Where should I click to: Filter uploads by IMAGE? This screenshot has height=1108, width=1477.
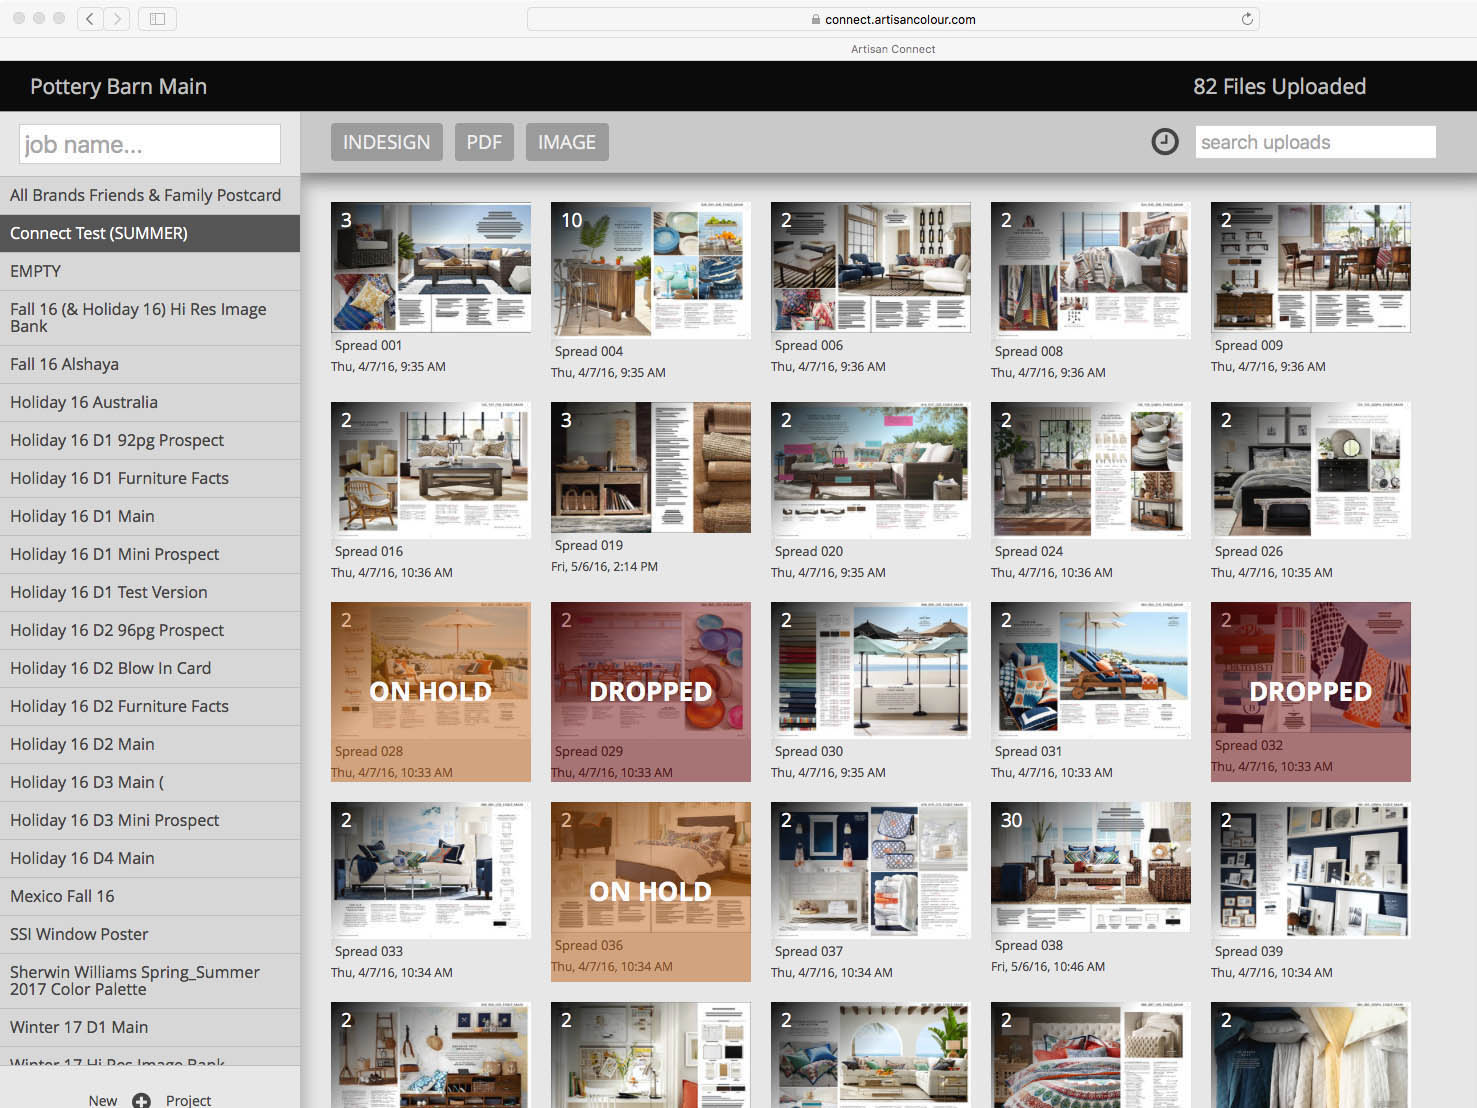click(x=567, y=142)
